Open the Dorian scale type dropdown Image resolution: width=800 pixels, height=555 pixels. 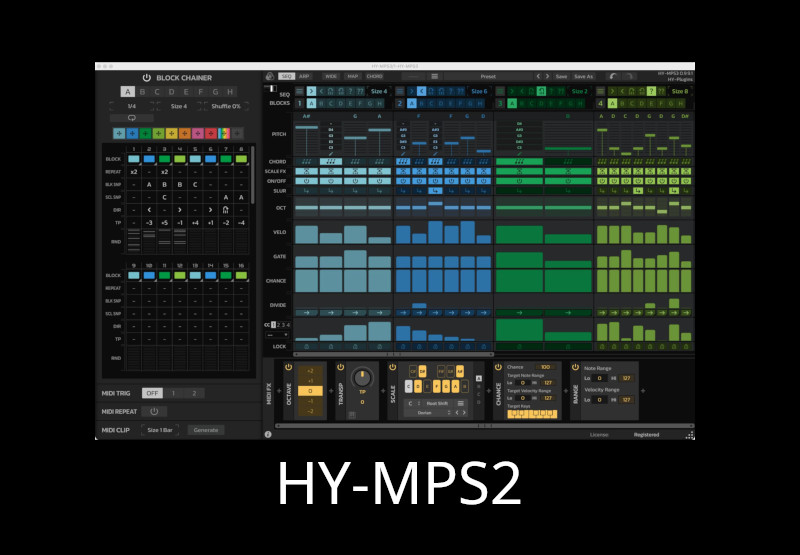click(x=429, y=413)
